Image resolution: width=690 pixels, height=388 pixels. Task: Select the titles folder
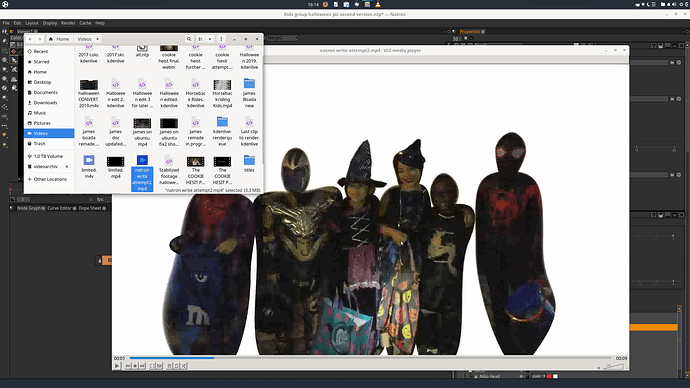point(249,164)
